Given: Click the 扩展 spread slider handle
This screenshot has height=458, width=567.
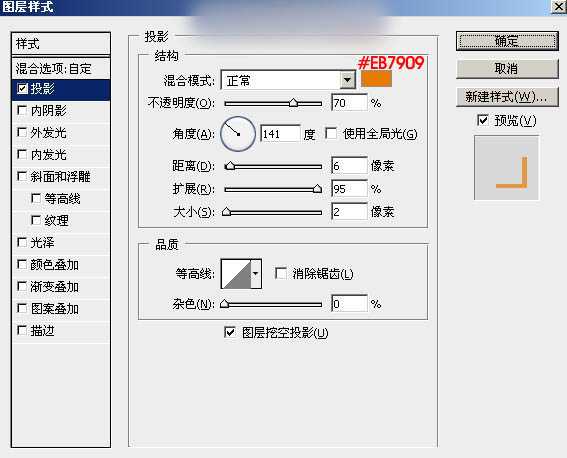Looking at the screenshot, I should pyautogui.click(x=317, y=189).
